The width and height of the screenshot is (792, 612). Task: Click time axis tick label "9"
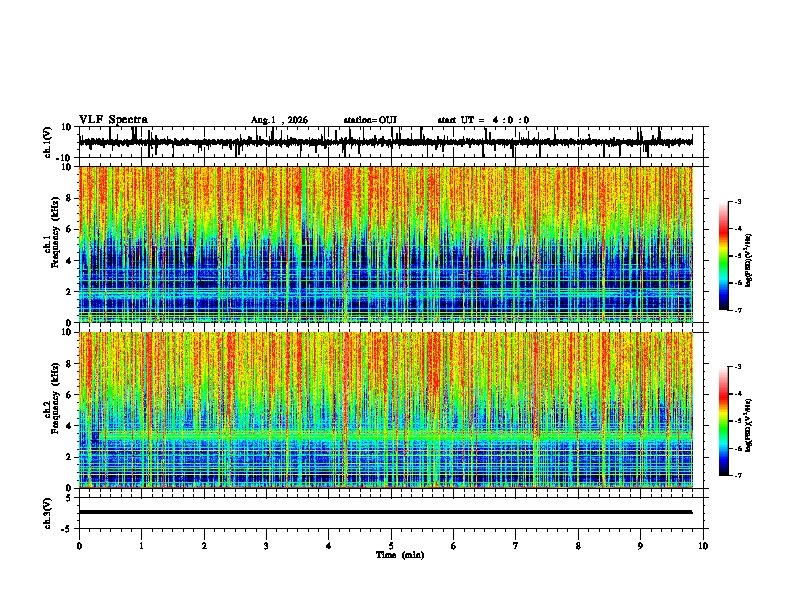[640, 546]
